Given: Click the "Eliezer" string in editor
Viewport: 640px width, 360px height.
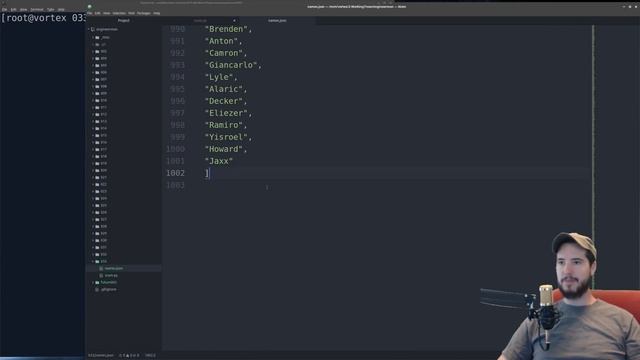Looking at the screenshot, I should point(226,113).
